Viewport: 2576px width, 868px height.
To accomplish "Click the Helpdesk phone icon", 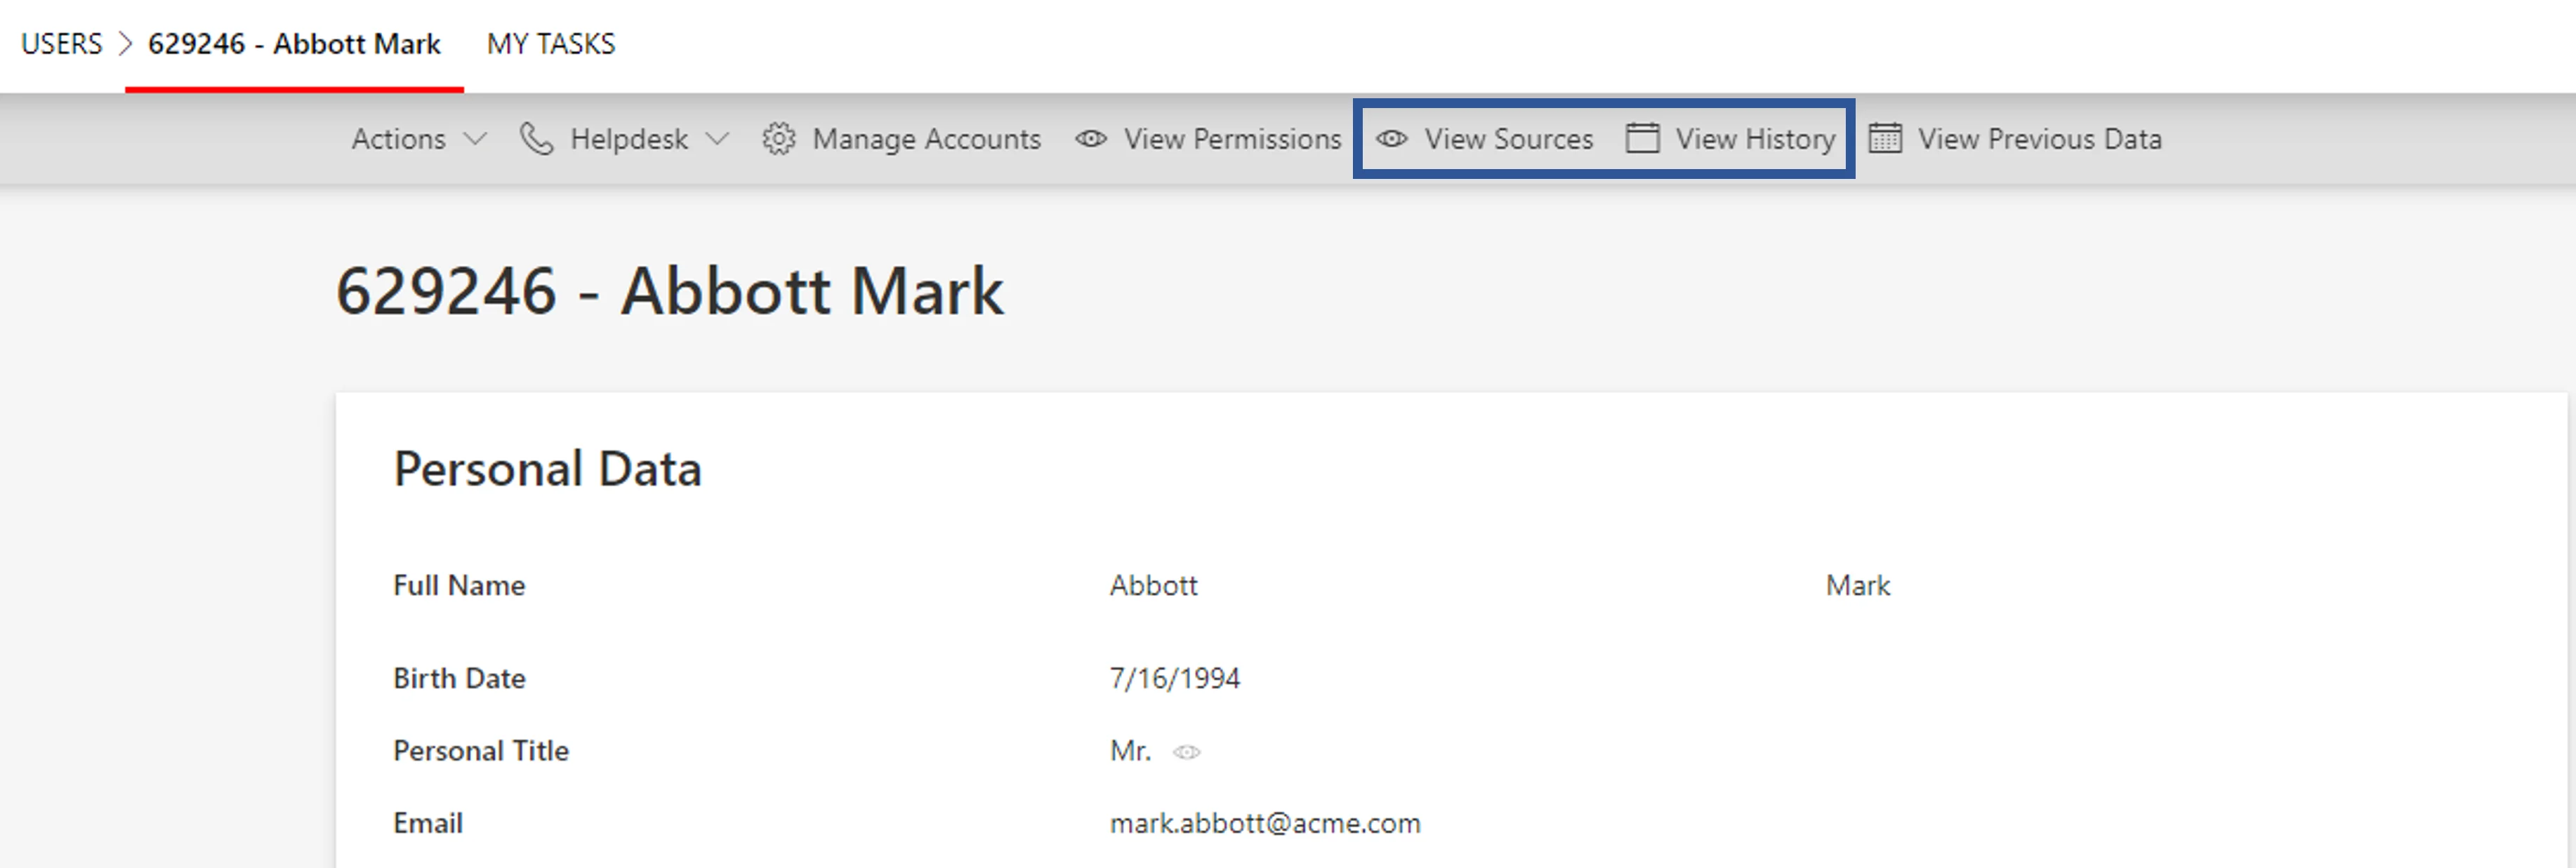I will click(x=536, y=139).
